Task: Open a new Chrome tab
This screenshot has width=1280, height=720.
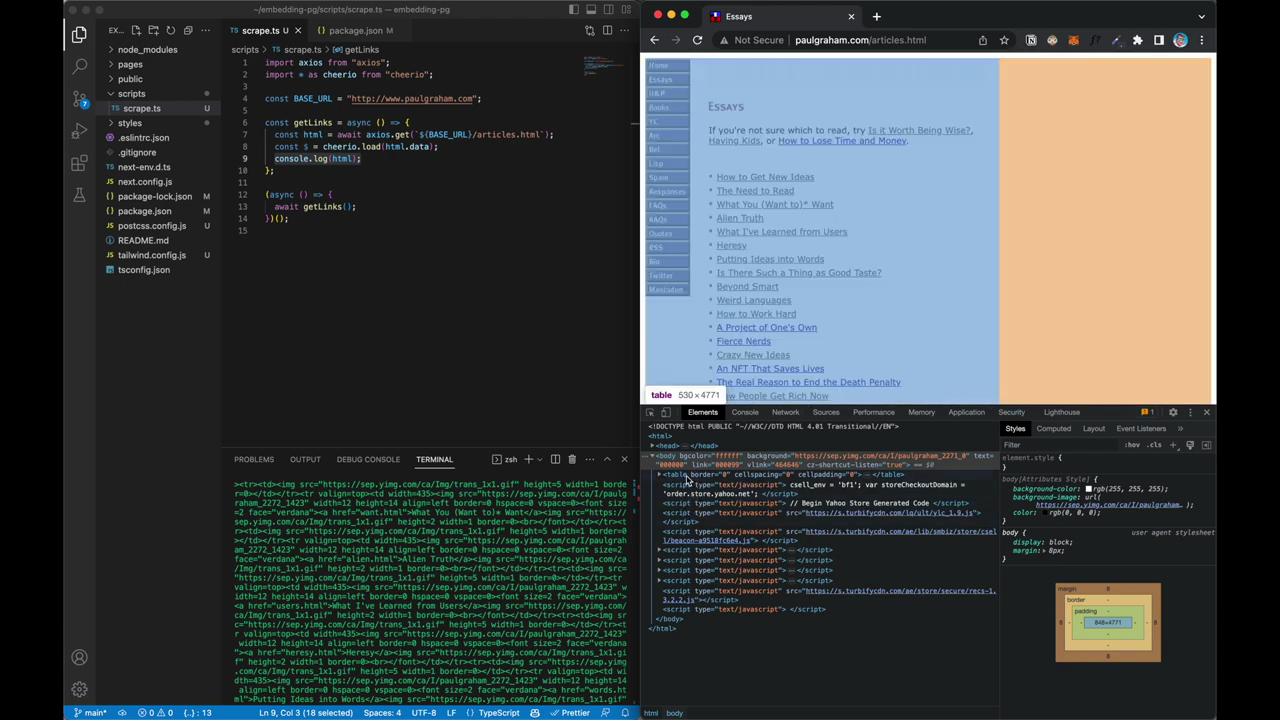Action: [876, 16]
